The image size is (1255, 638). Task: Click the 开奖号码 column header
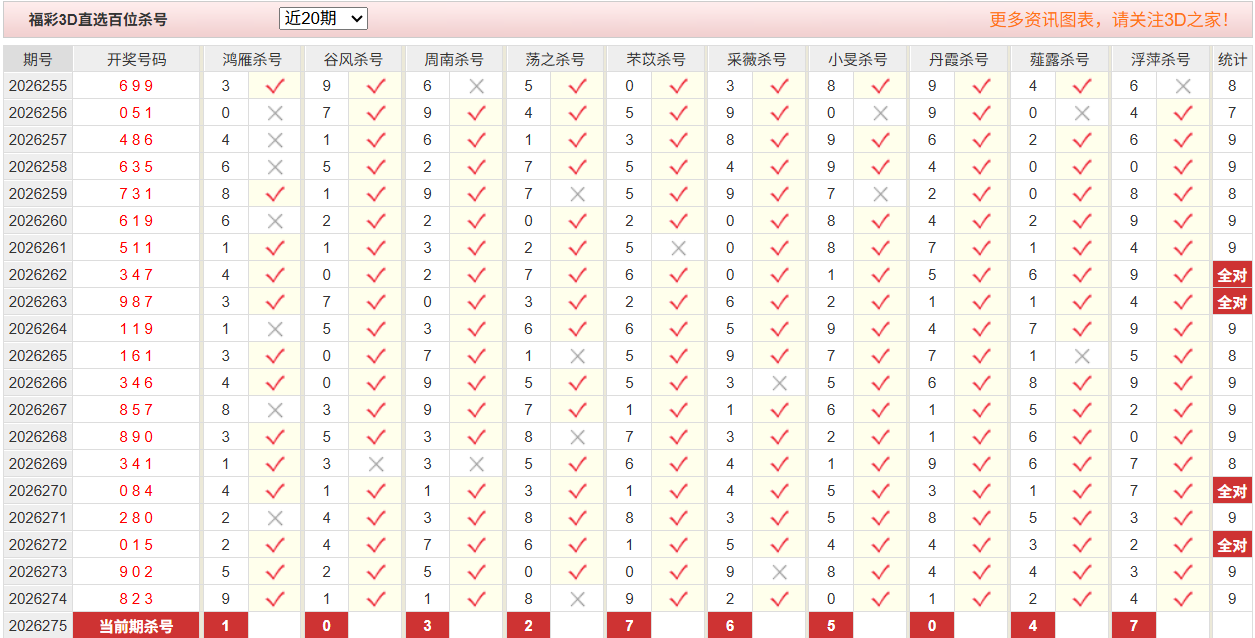(x=136, y=59)
